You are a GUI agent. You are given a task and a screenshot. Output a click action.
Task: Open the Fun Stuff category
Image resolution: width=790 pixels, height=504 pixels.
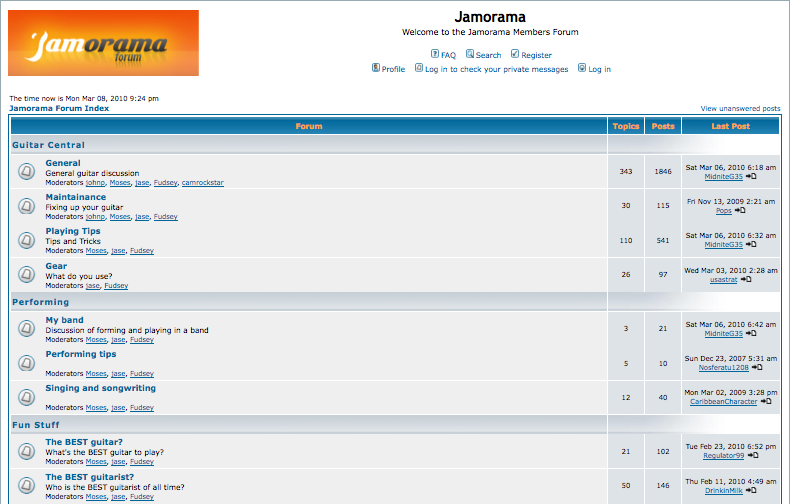[36, 425]
